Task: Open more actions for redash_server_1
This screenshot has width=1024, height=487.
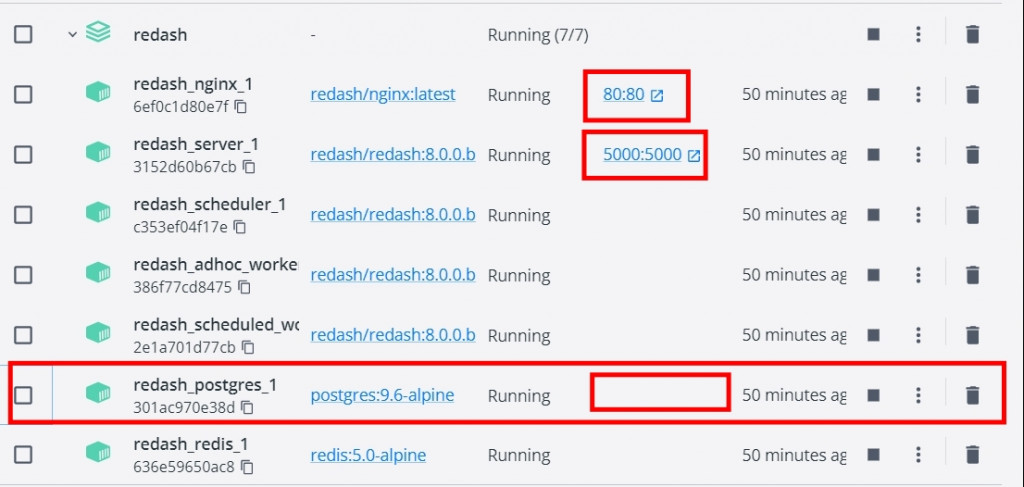Action: click(x=918, y=155)
